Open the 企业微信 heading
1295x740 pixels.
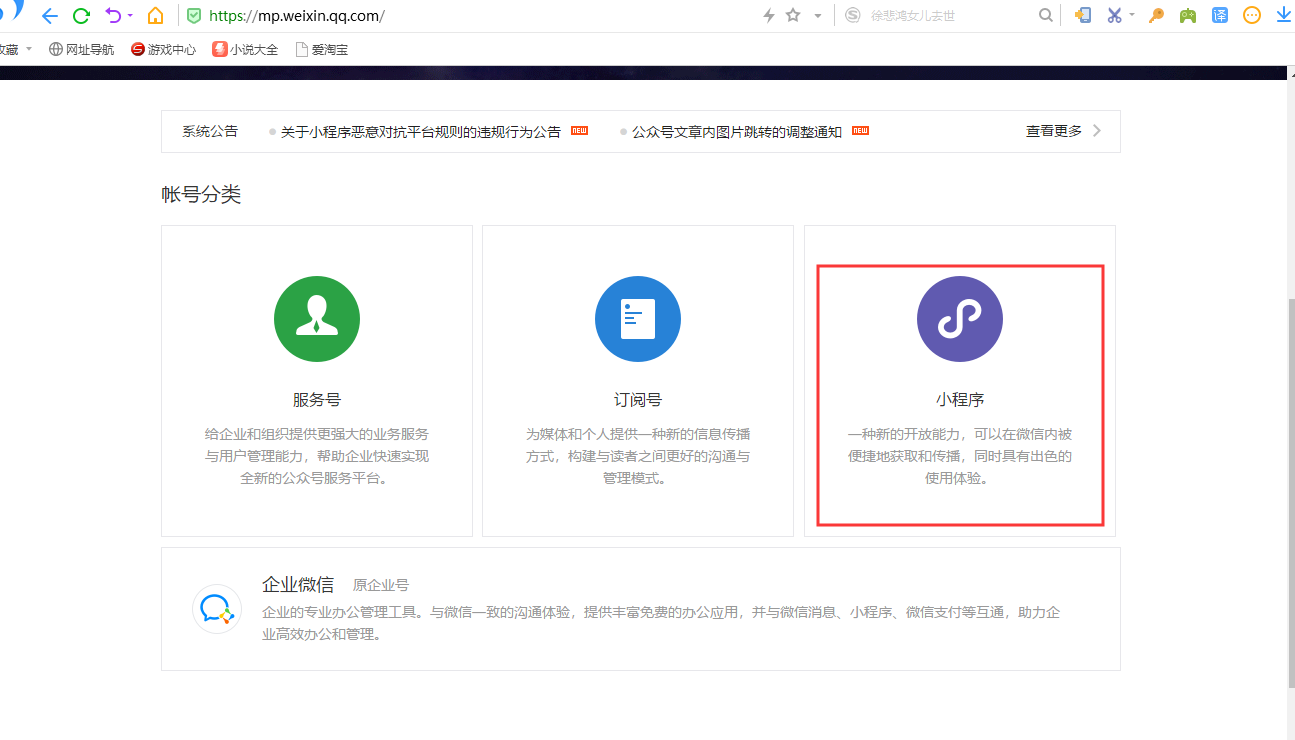coord(298,585)
